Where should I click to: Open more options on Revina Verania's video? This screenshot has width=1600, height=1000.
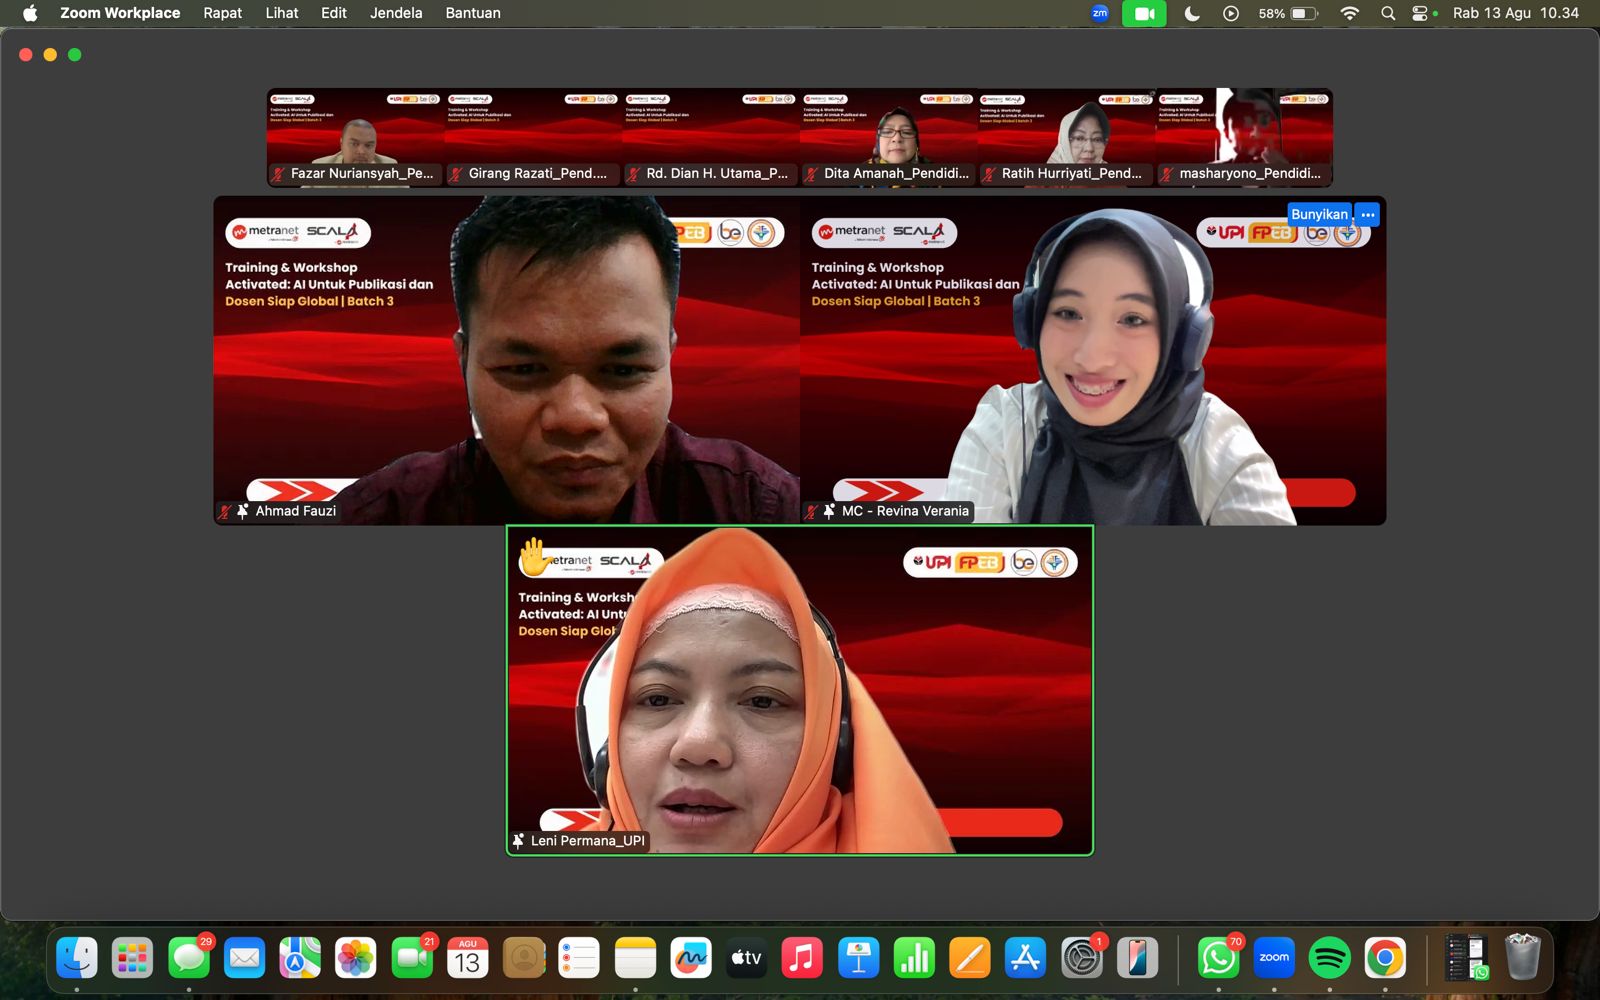1368,214
